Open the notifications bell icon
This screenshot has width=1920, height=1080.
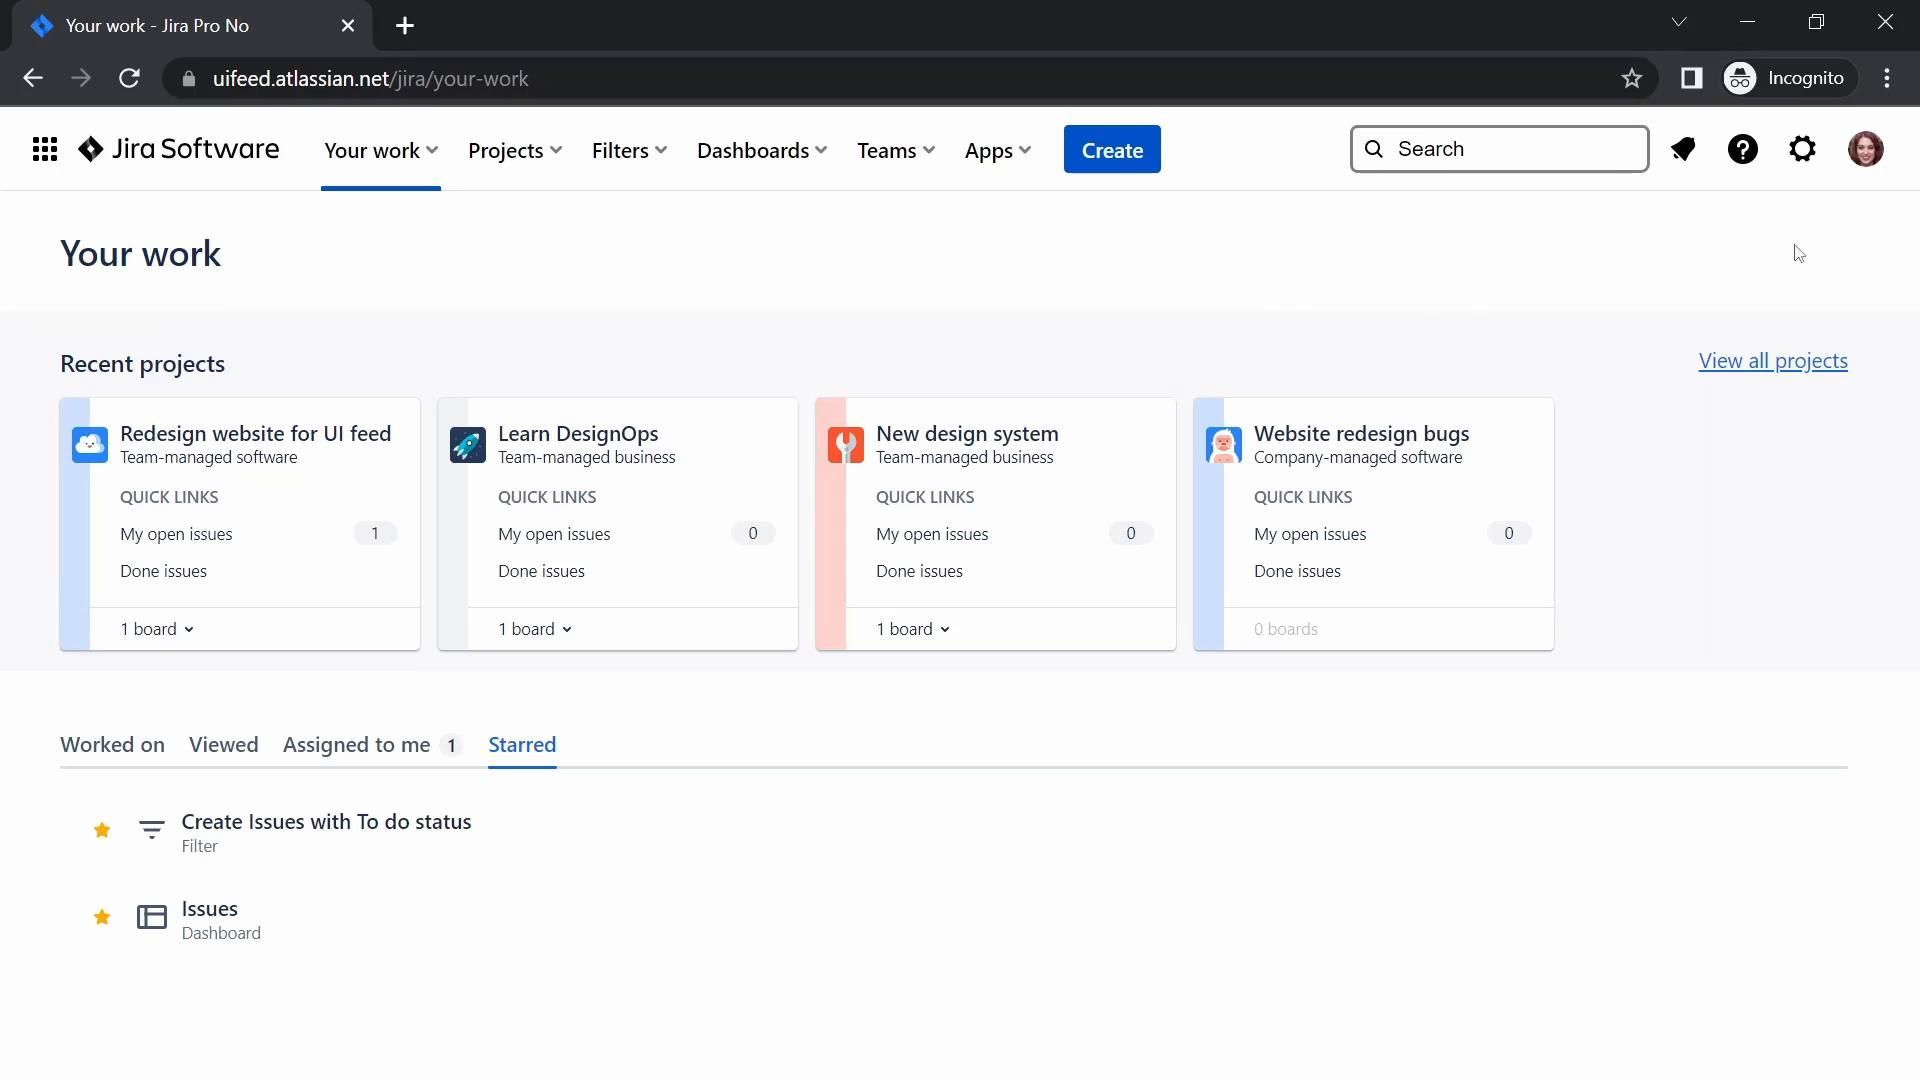pos(1683,150)
